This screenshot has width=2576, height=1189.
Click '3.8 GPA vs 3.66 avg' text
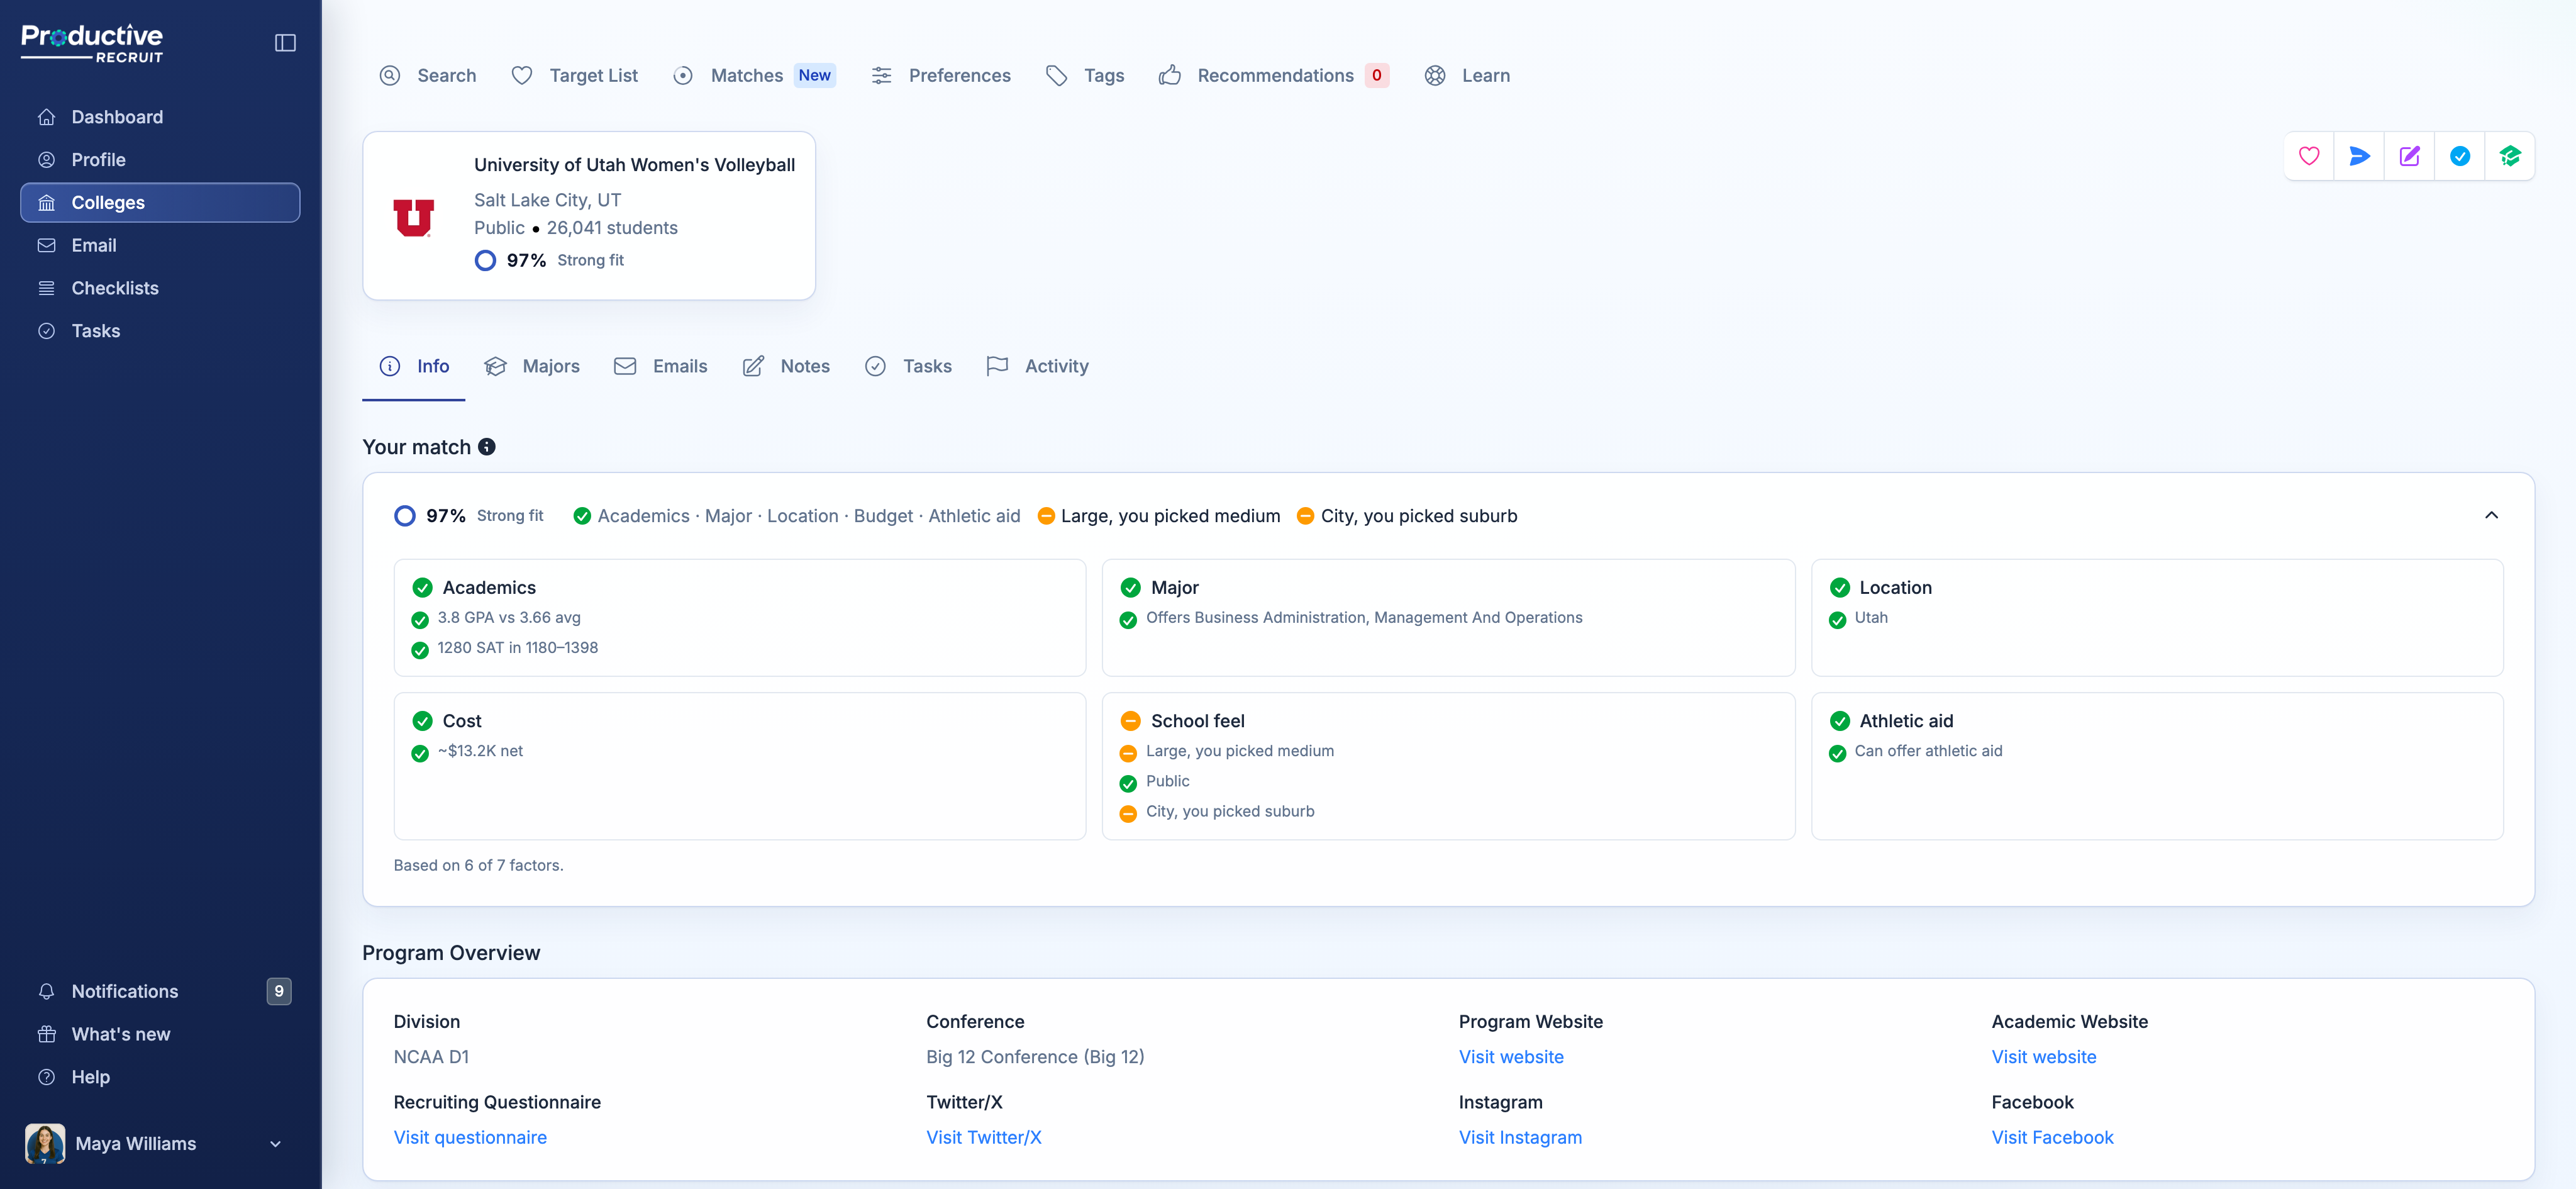[509, 618]
